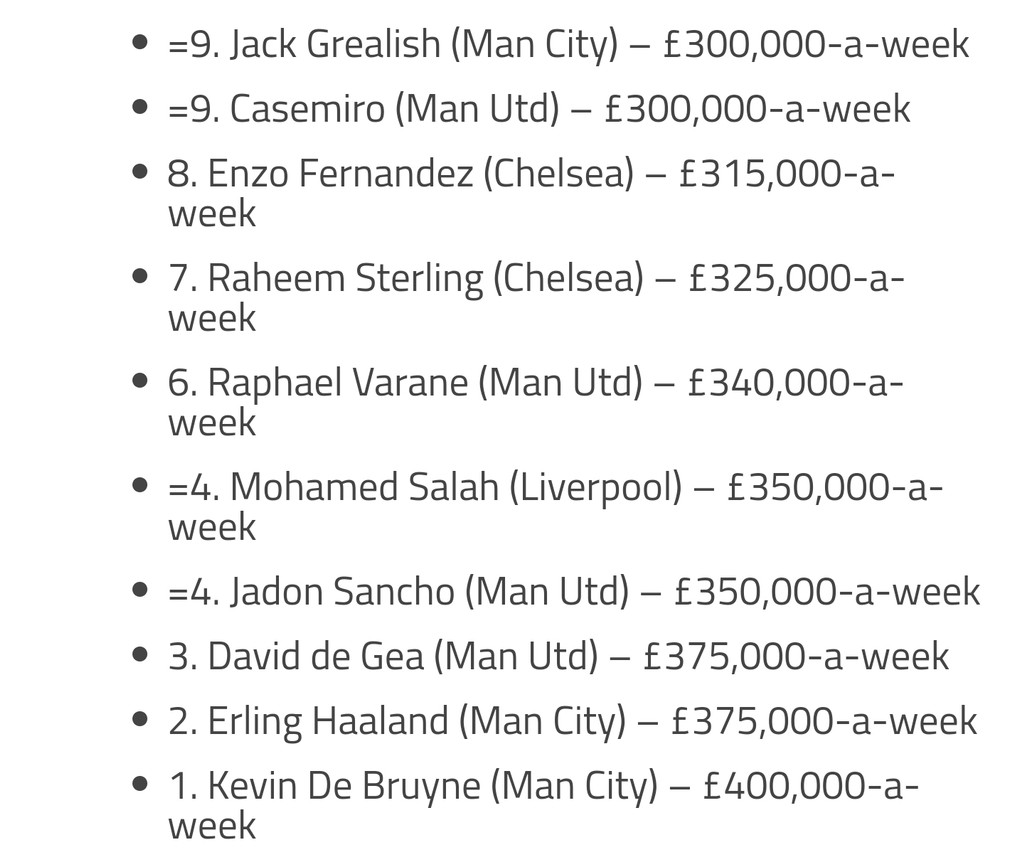Screen dimensions: 1024x853
Task: Select the Kevin De Bruyne entry
Action: click(x=543, y=787)
